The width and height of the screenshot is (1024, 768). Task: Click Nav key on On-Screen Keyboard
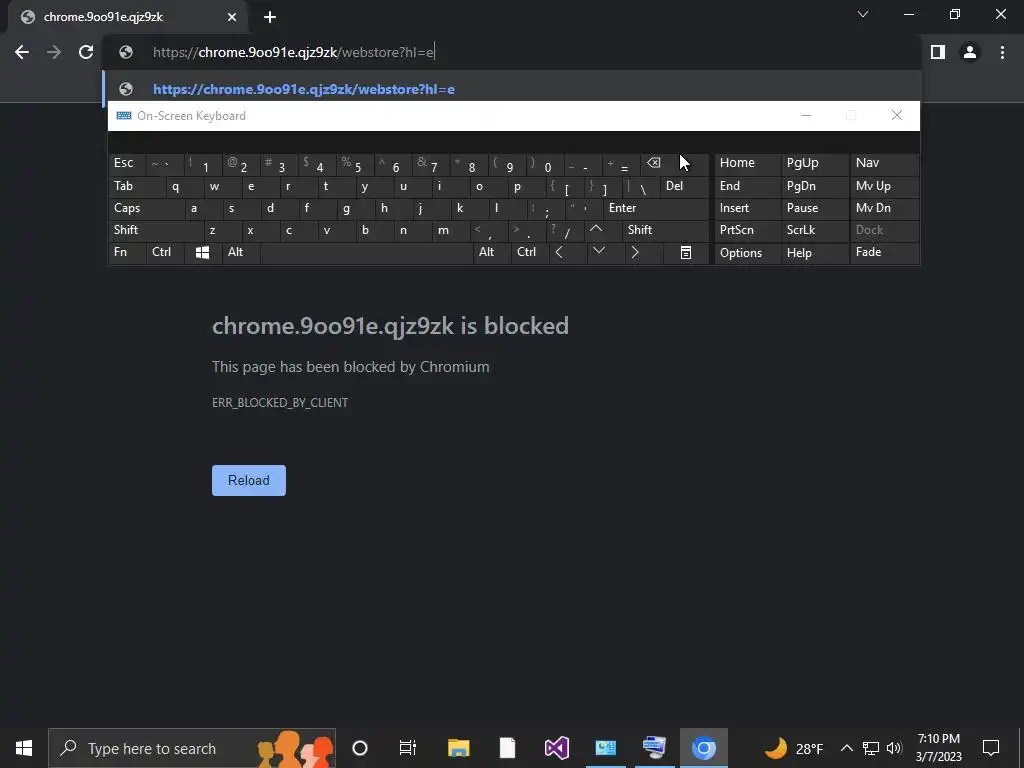pos(885,163)
